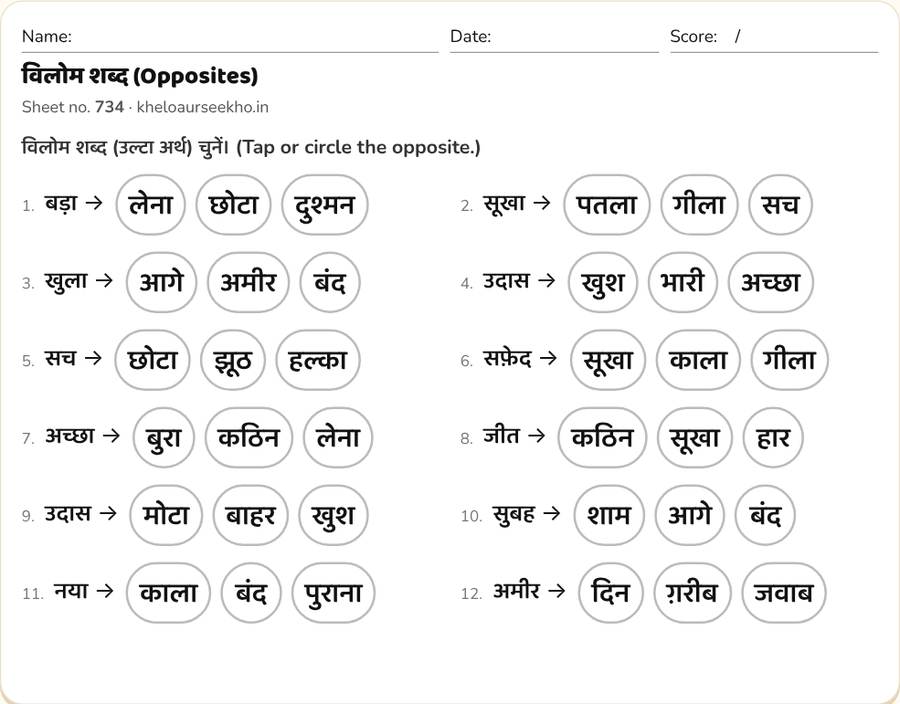Viewport: 900px width, 704px height.
Task: Choose शाम as opposite of सुबह in question 10
Action: click(609, 515)
